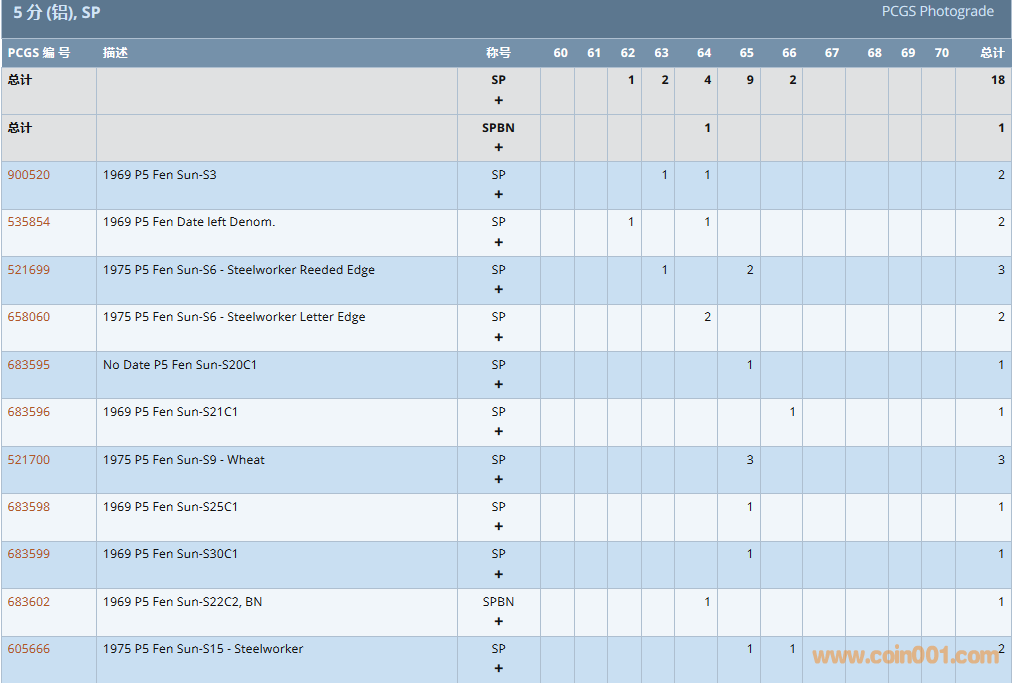This screenshot has width=1012, height=683.
Task: Open coin number 900520 link
Action: pos(29,175)
